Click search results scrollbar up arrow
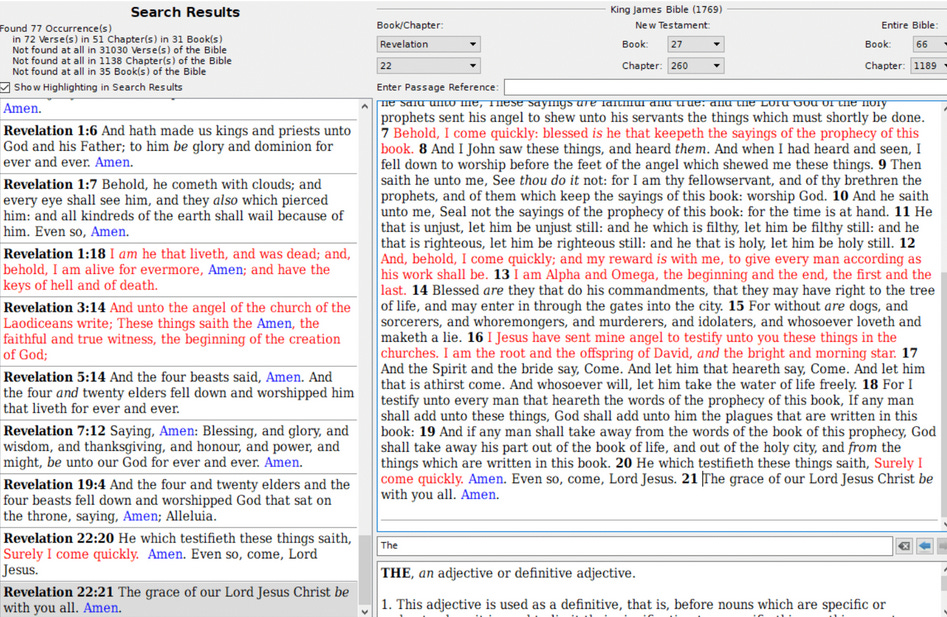947x617 pixels. (364, 106)
